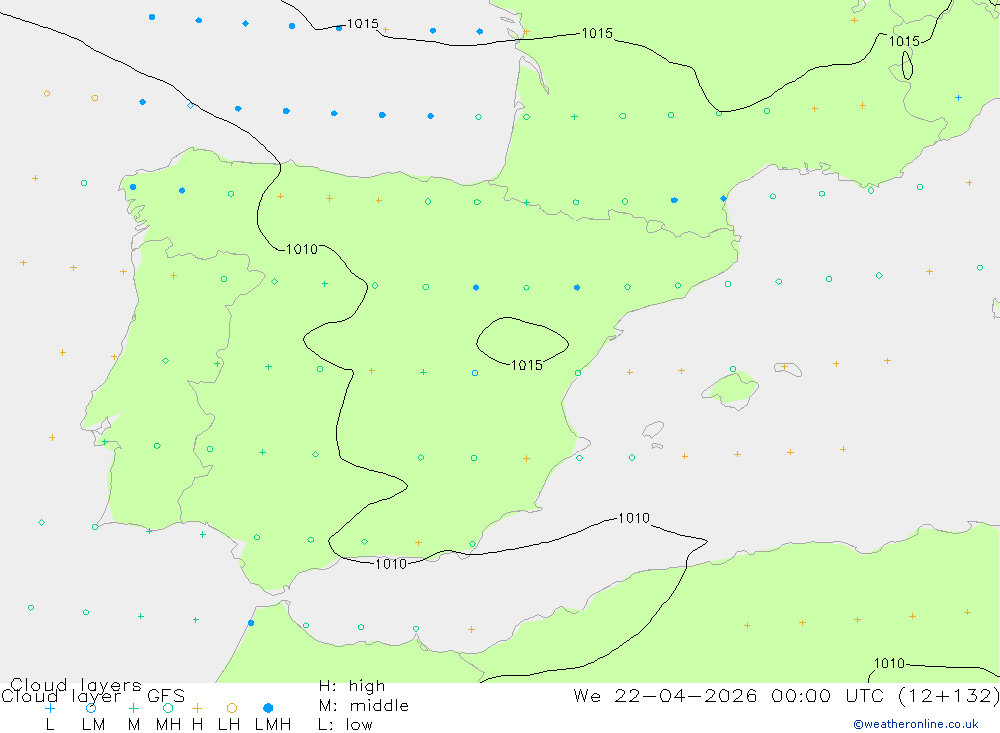Viewport: 1000px width, 733px height.
Task: Click the orange circle LH legend symbol
Action: pos(232,708)
